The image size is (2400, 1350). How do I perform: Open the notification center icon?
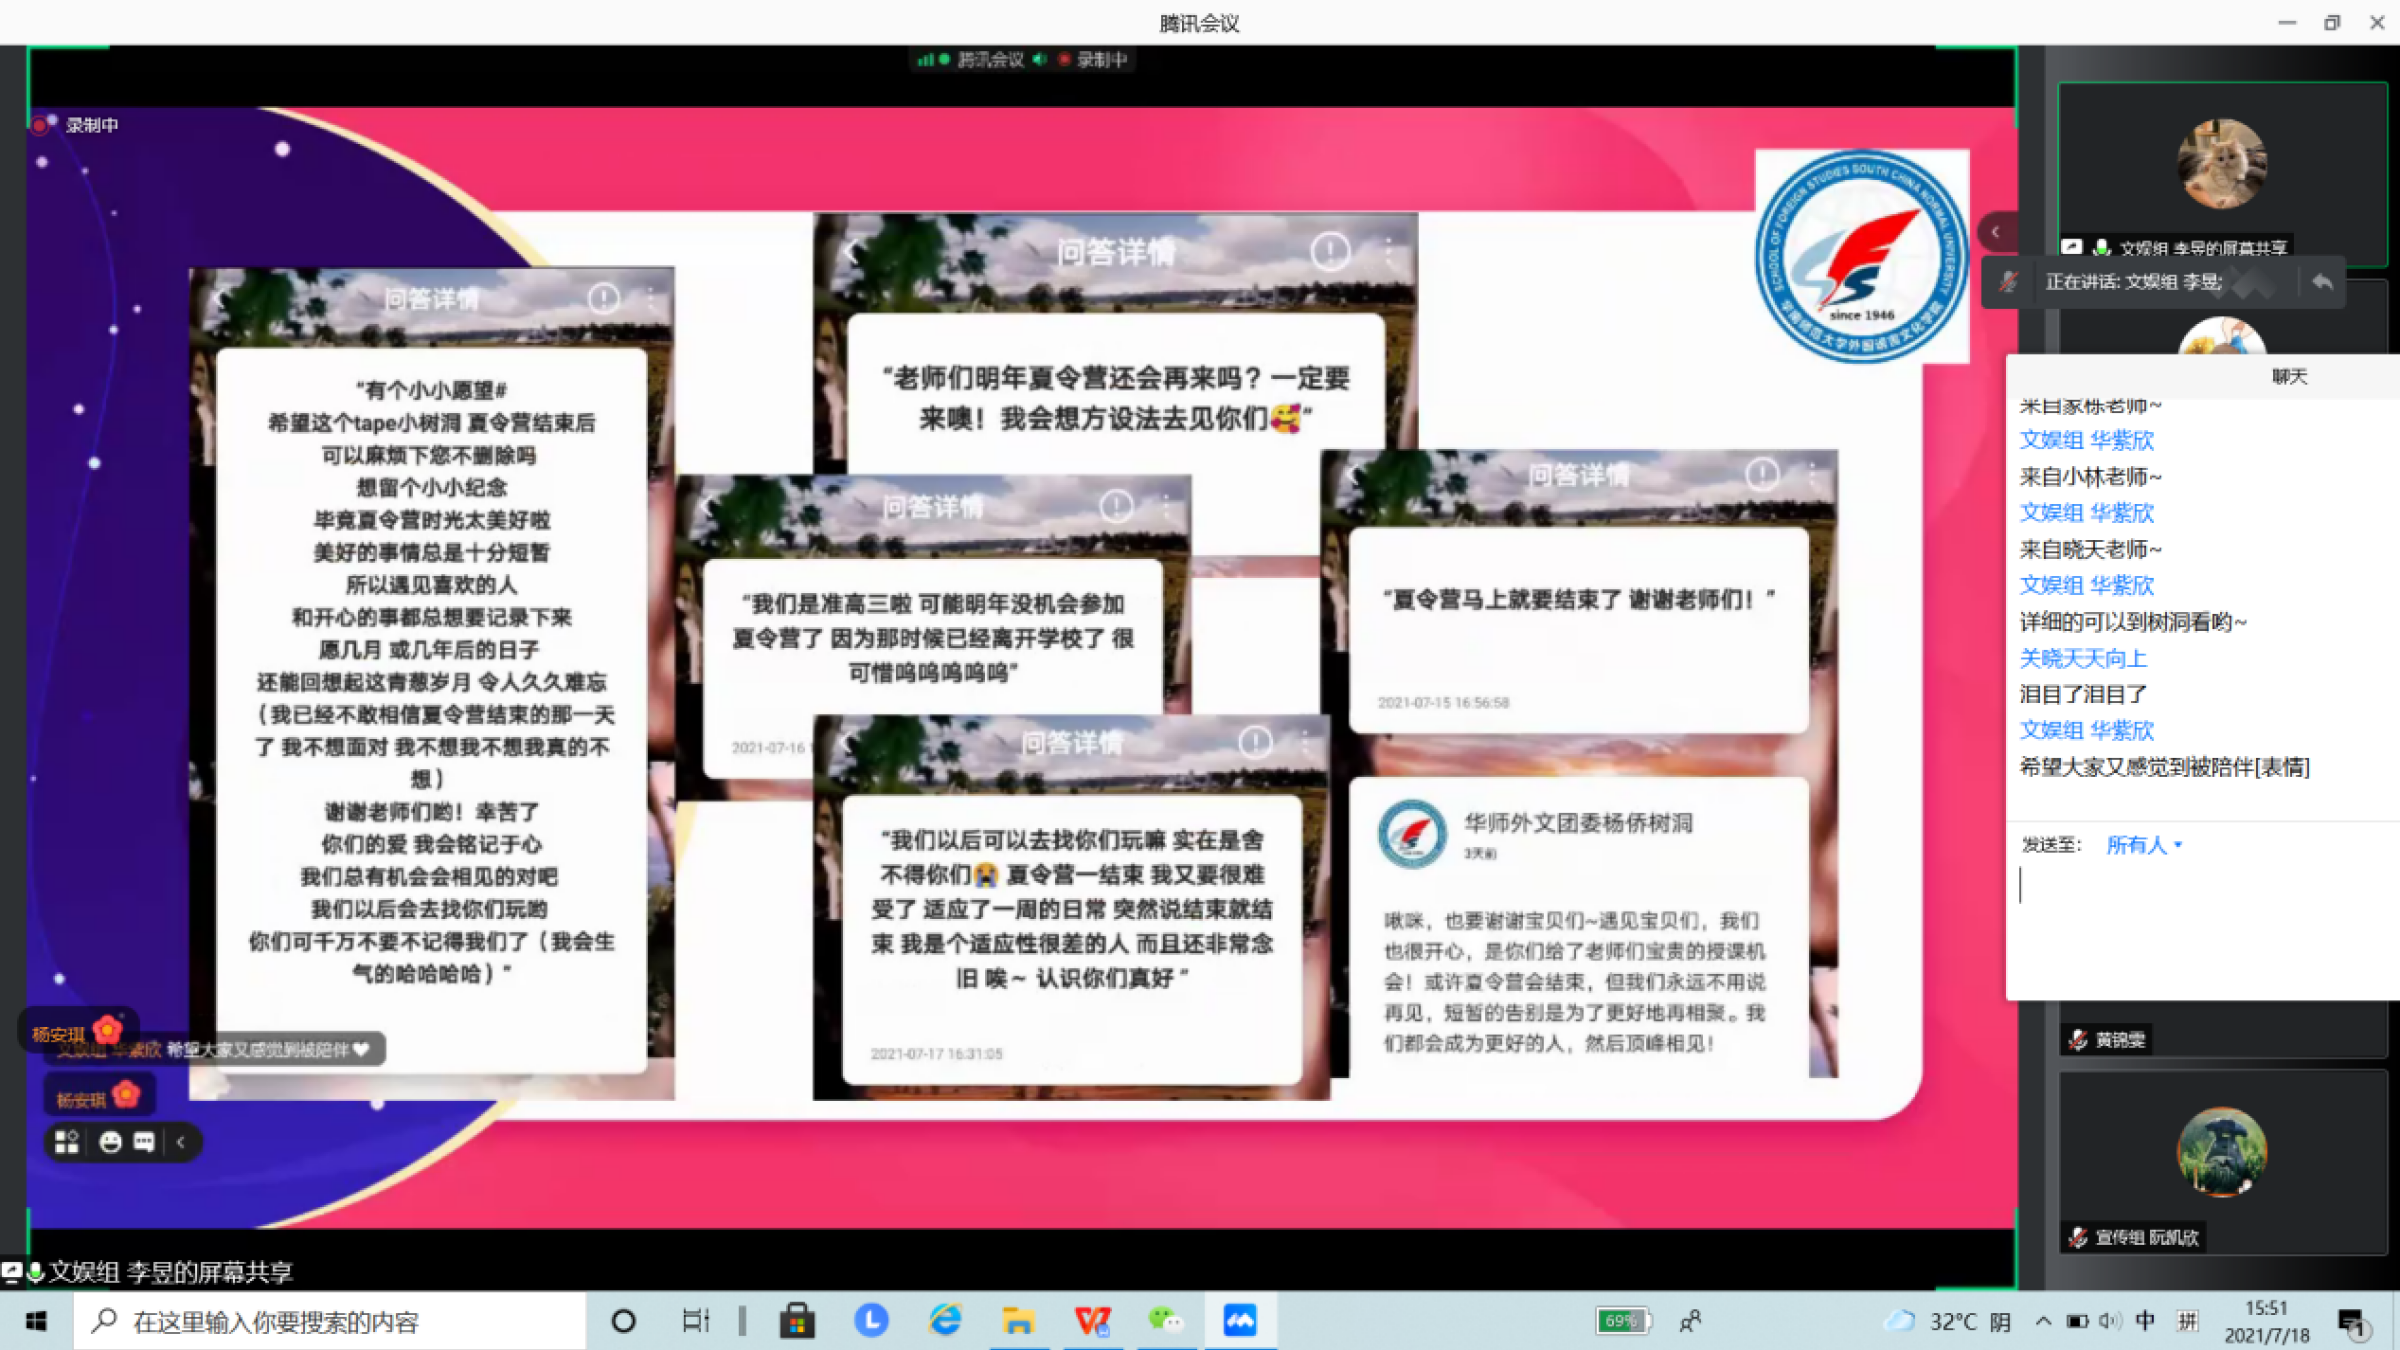[2352, 1323]
